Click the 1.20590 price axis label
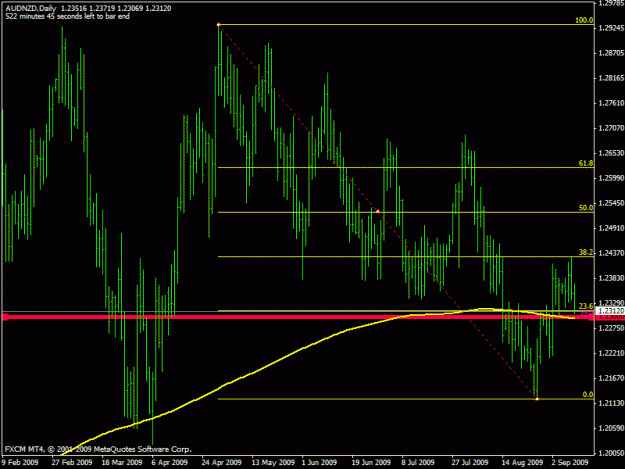 point(612,428)
